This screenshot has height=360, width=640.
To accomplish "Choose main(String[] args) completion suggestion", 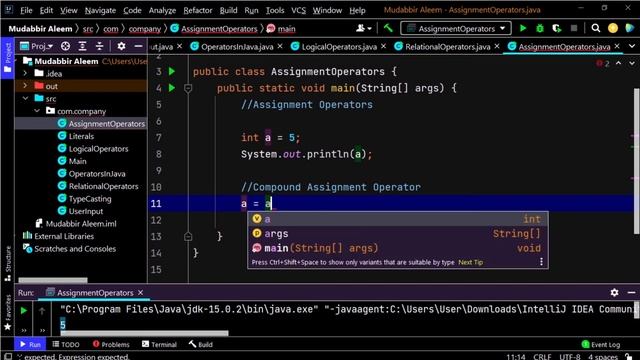I will click(398, 248).
